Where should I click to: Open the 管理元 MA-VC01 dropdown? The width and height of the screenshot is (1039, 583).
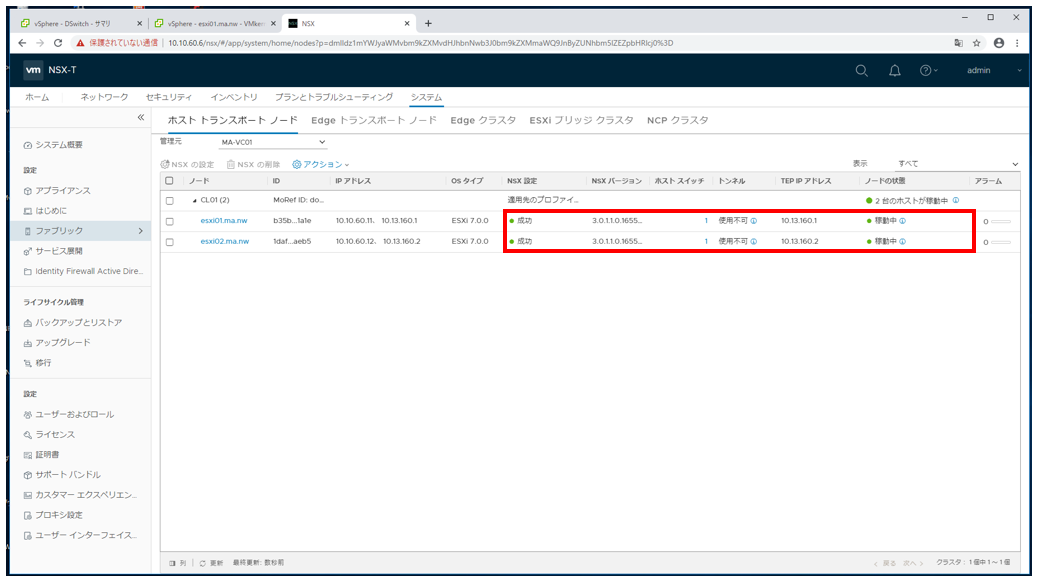[272, 142]
